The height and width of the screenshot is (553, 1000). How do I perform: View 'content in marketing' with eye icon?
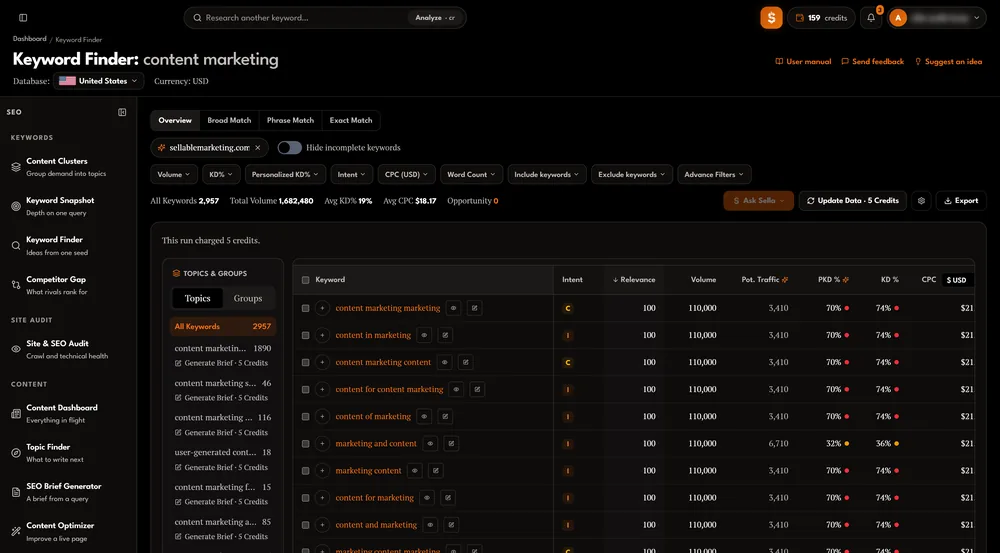[x=424, y=335]
